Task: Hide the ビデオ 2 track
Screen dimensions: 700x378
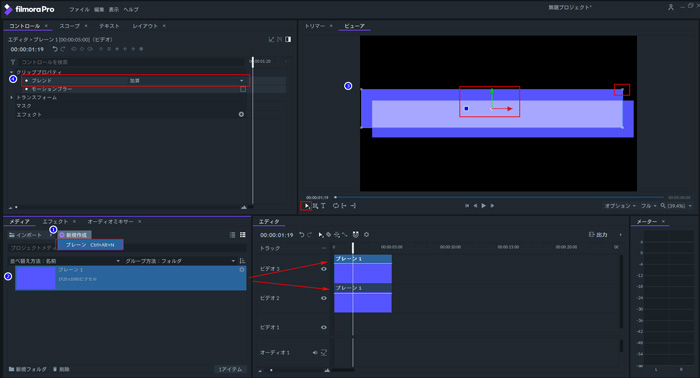Action: point(324,298)
